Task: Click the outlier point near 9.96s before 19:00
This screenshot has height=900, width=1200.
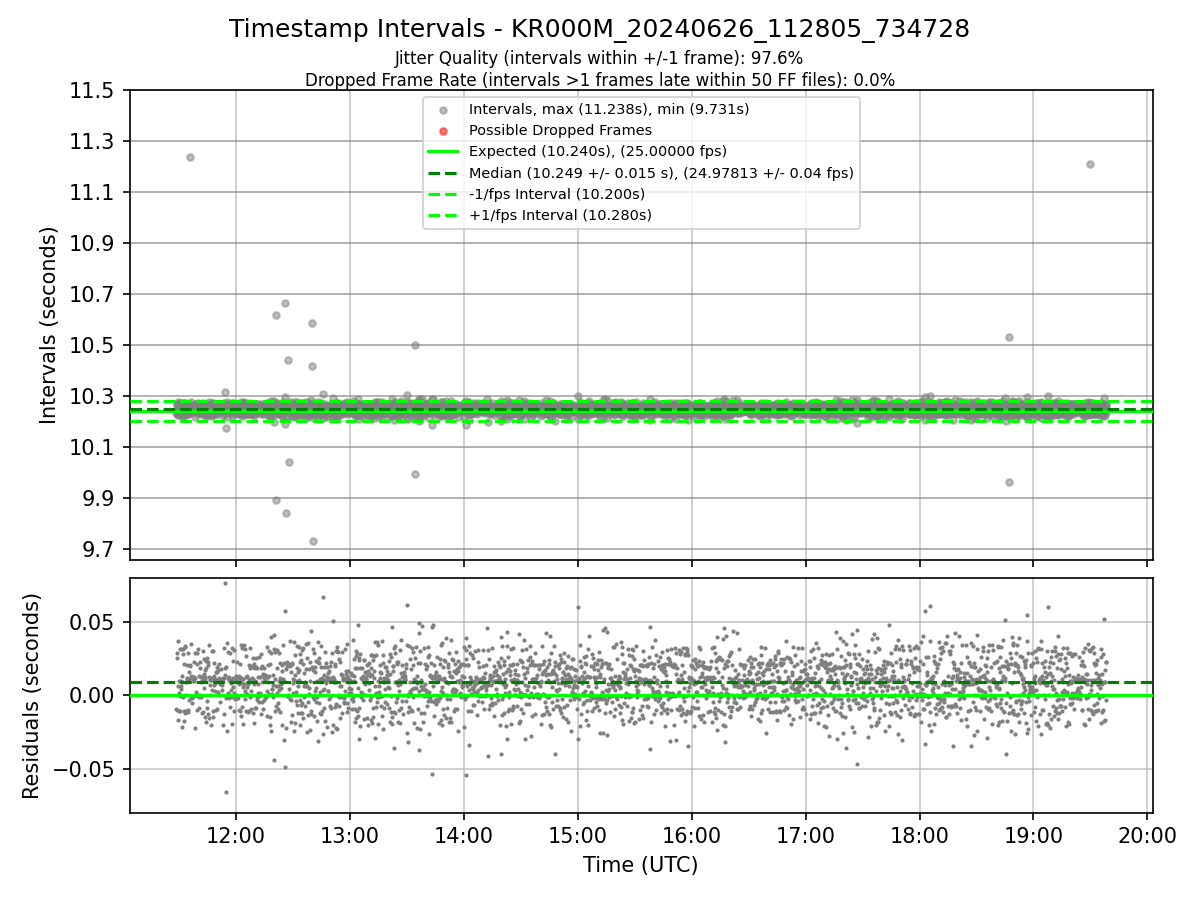Action: click(x=1009, y=482)
